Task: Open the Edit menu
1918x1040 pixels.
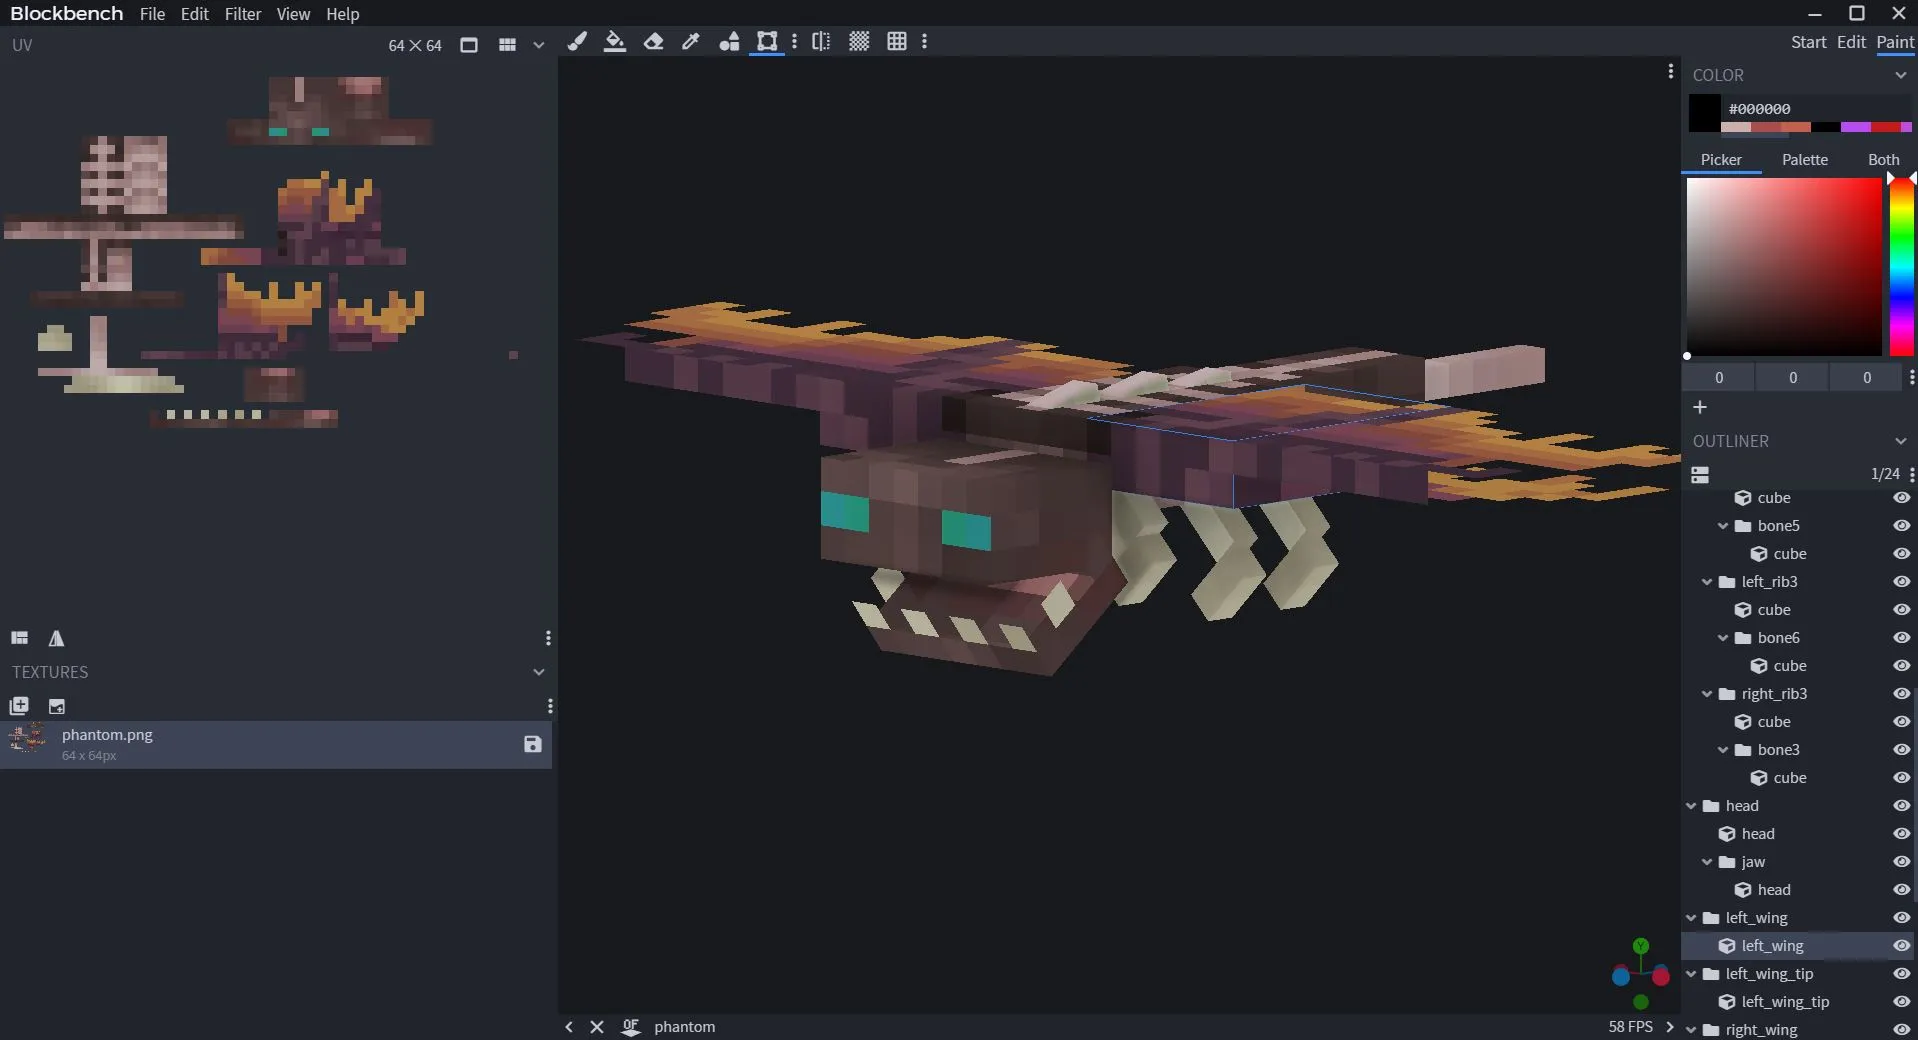Action: 195,14
